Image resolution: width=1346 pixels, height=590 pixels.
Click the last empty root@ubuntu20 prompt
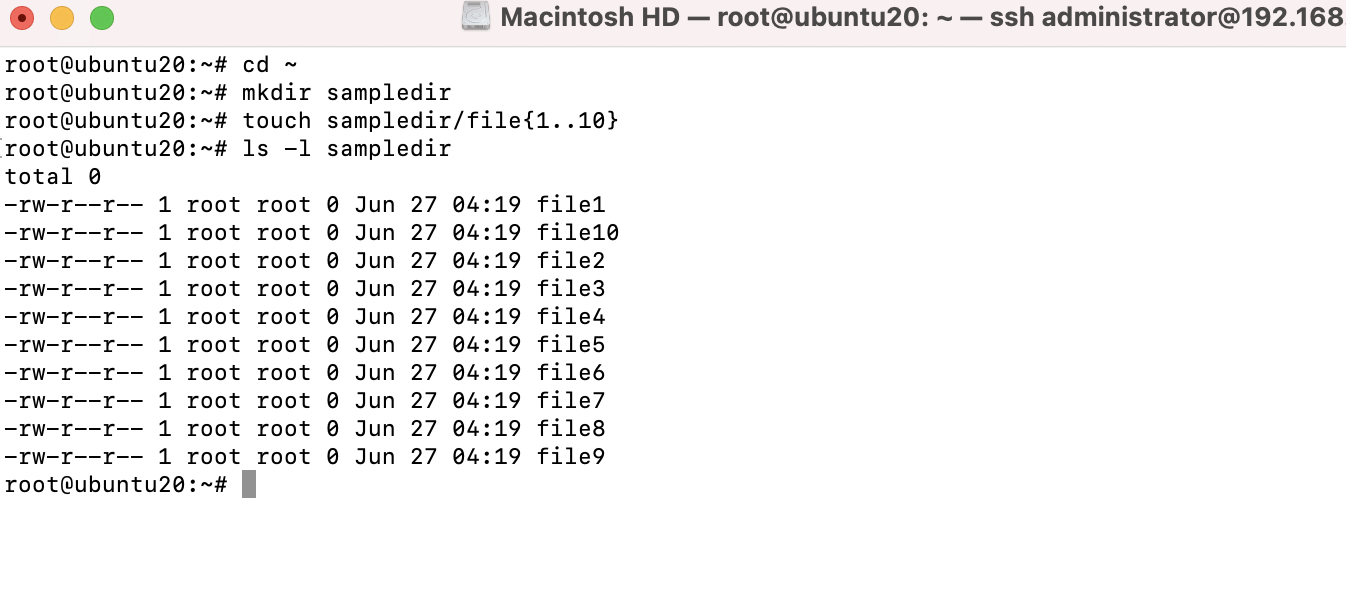tap(116, 485)
